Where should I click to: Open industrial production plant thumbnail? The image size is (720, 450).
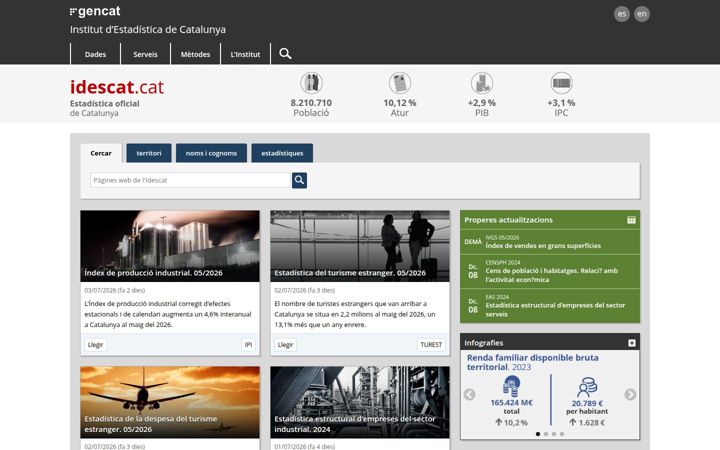(x=170, y=246)
